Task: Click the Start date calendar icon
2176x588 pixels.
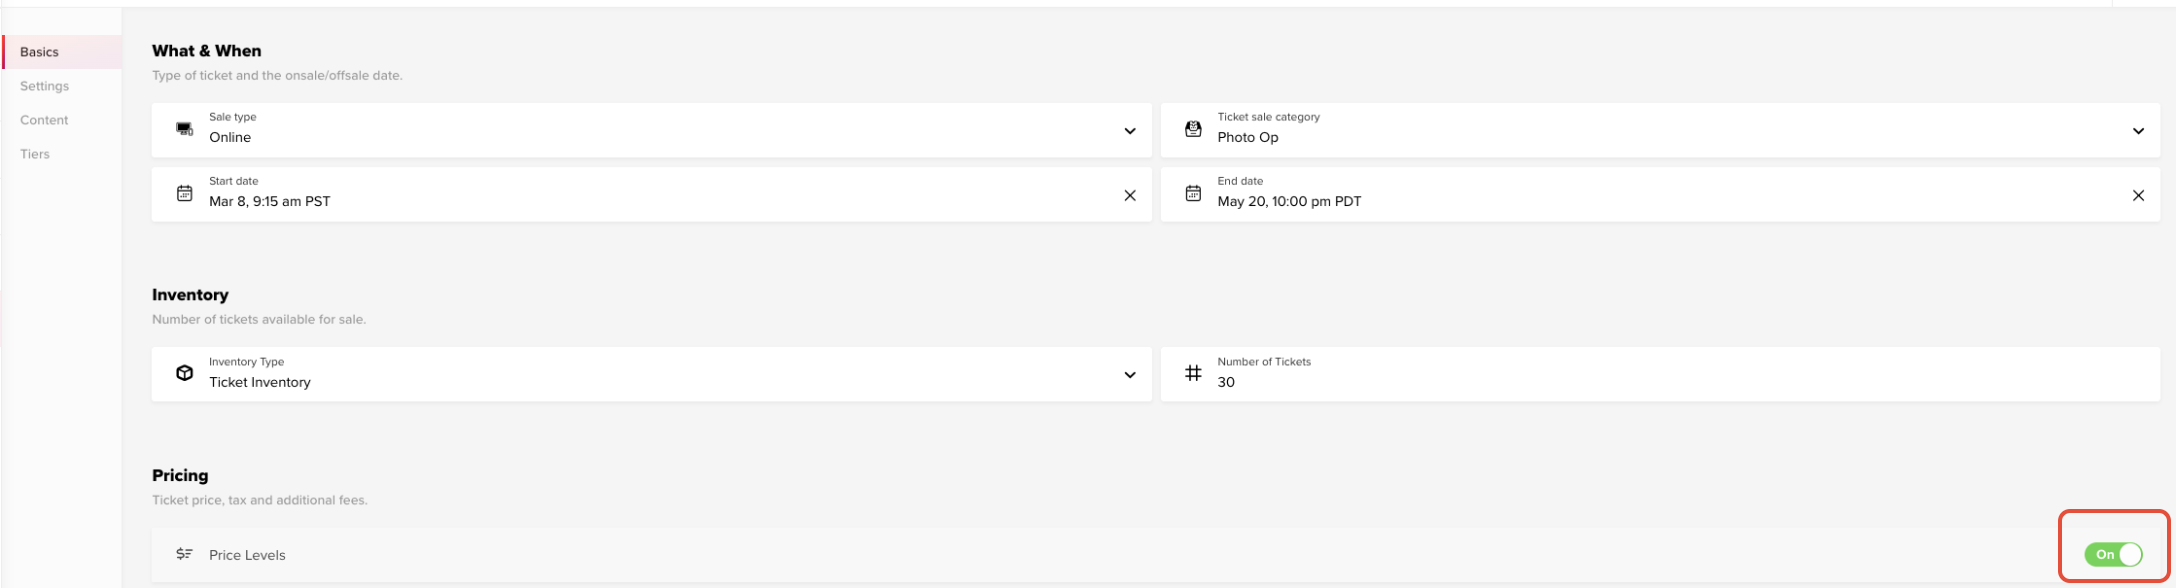Action: pos(184,194)
